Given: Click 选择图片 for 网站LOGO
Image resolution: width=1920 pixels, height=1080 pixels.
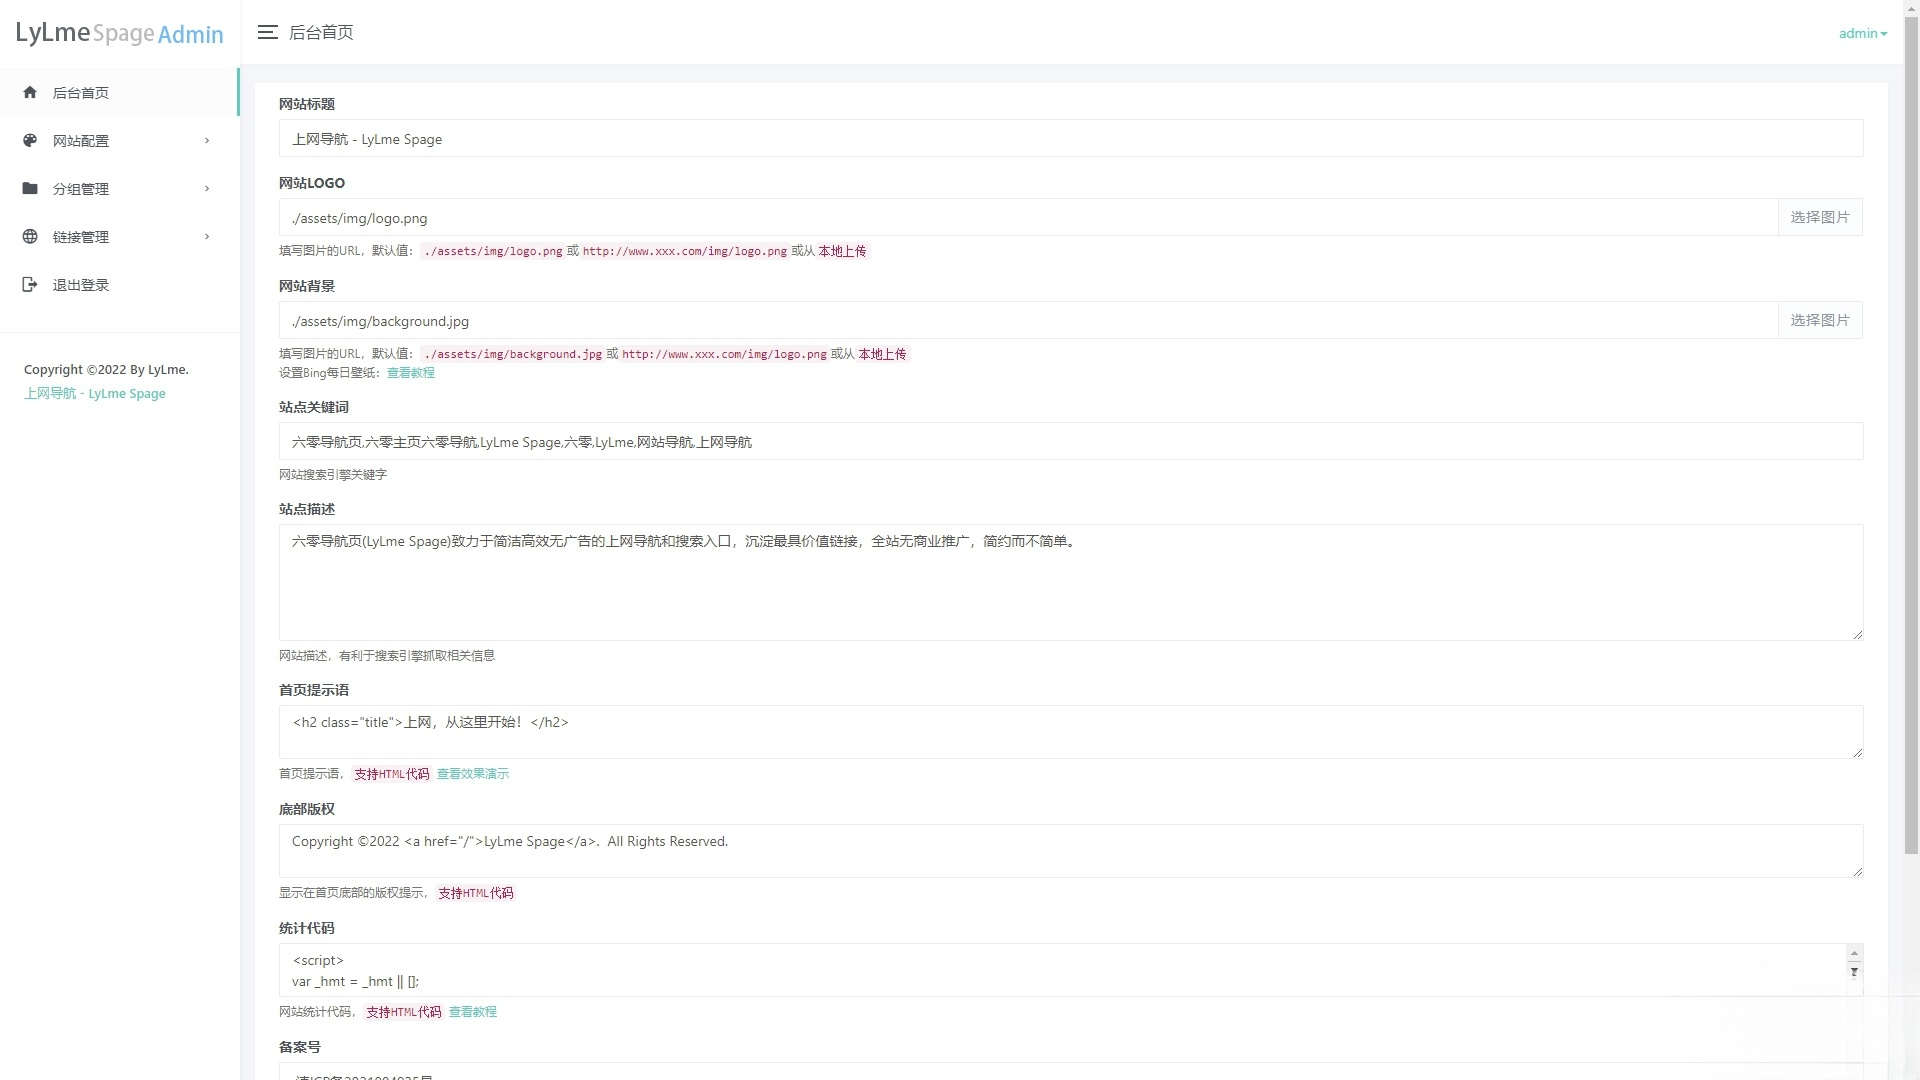Looking at the screenshot, I should click(1820, 217).
